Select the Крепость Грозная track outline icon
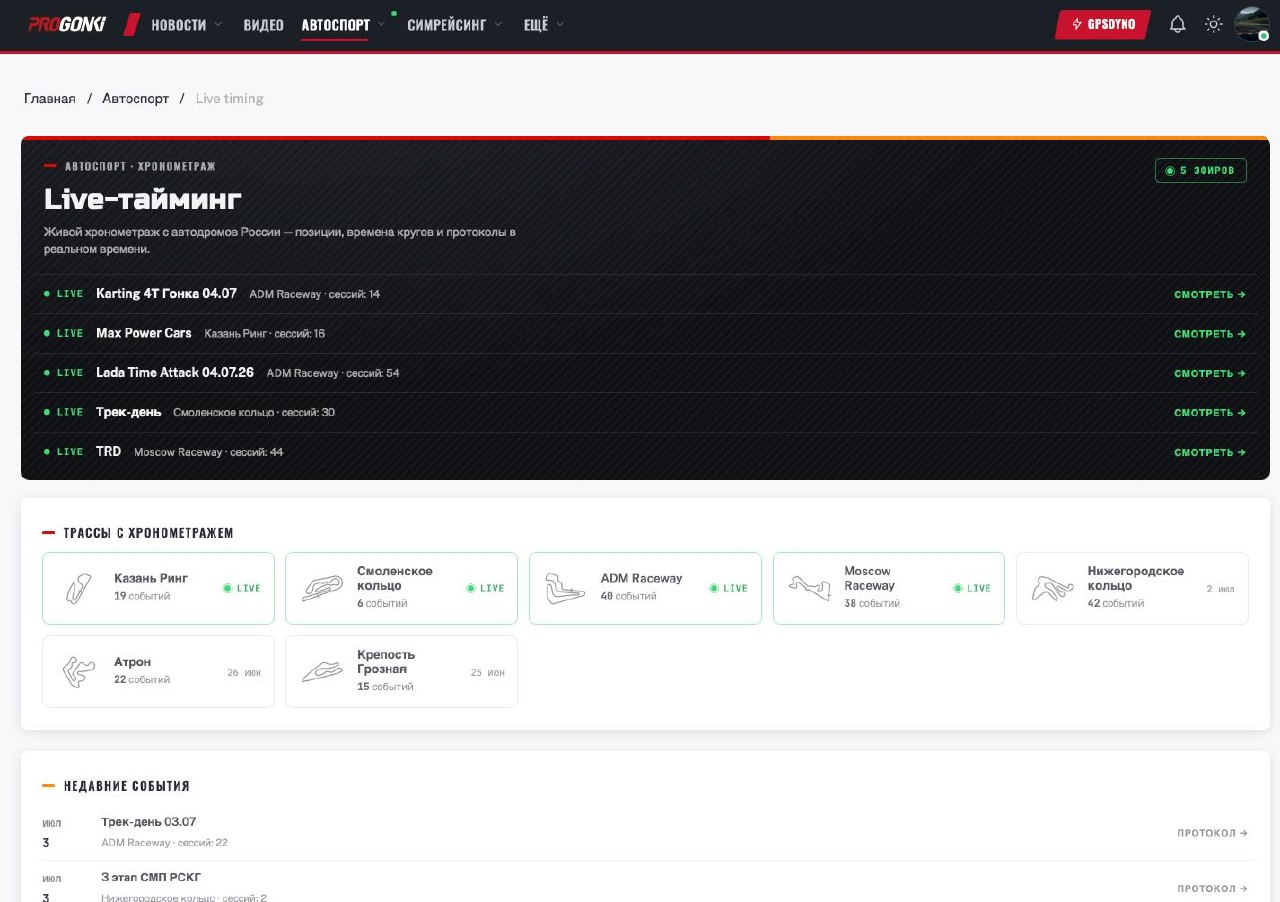The width and height of the screenshot is (1280, 902). (x=321, y=671)
